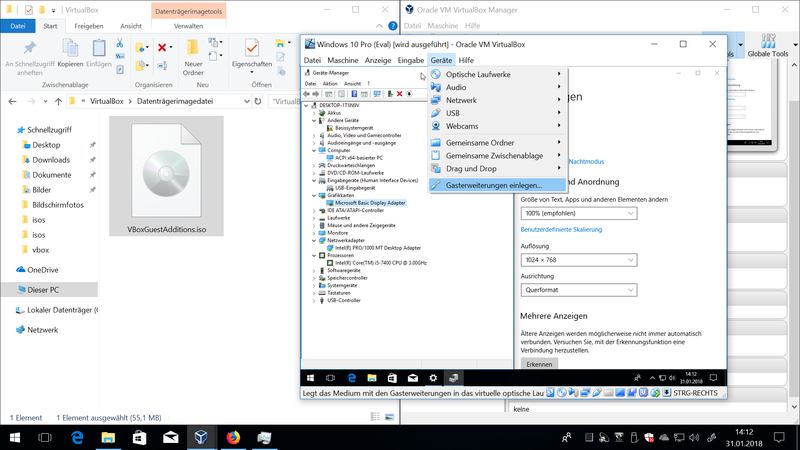This screenshot has width=800, height=450.
Task: Click the rename icon in Organisieren group
Action: pos(162,66)
